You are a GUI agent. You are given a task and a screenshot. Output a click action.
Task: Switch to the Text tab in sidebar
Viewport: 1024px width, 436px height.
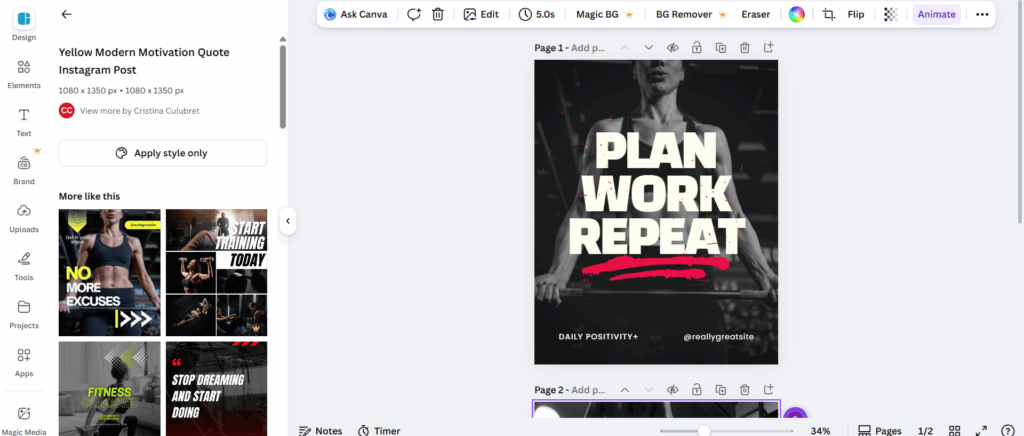tap(24, 121)
